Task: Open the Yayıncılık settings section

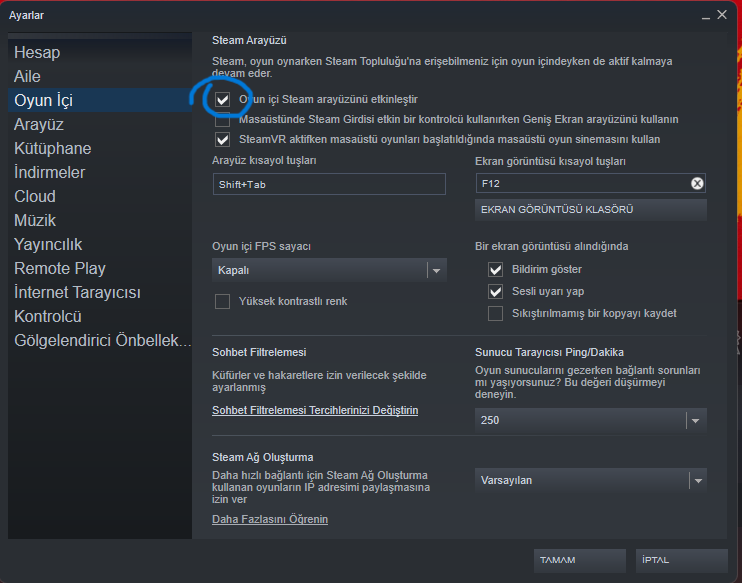Action: 100,245
